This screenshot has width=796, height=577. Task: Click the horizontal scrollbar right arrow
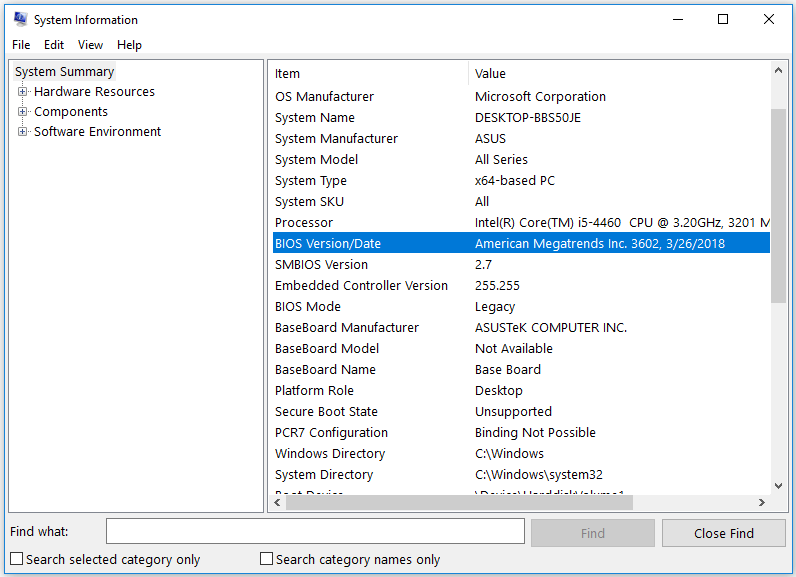pos(761,502)
